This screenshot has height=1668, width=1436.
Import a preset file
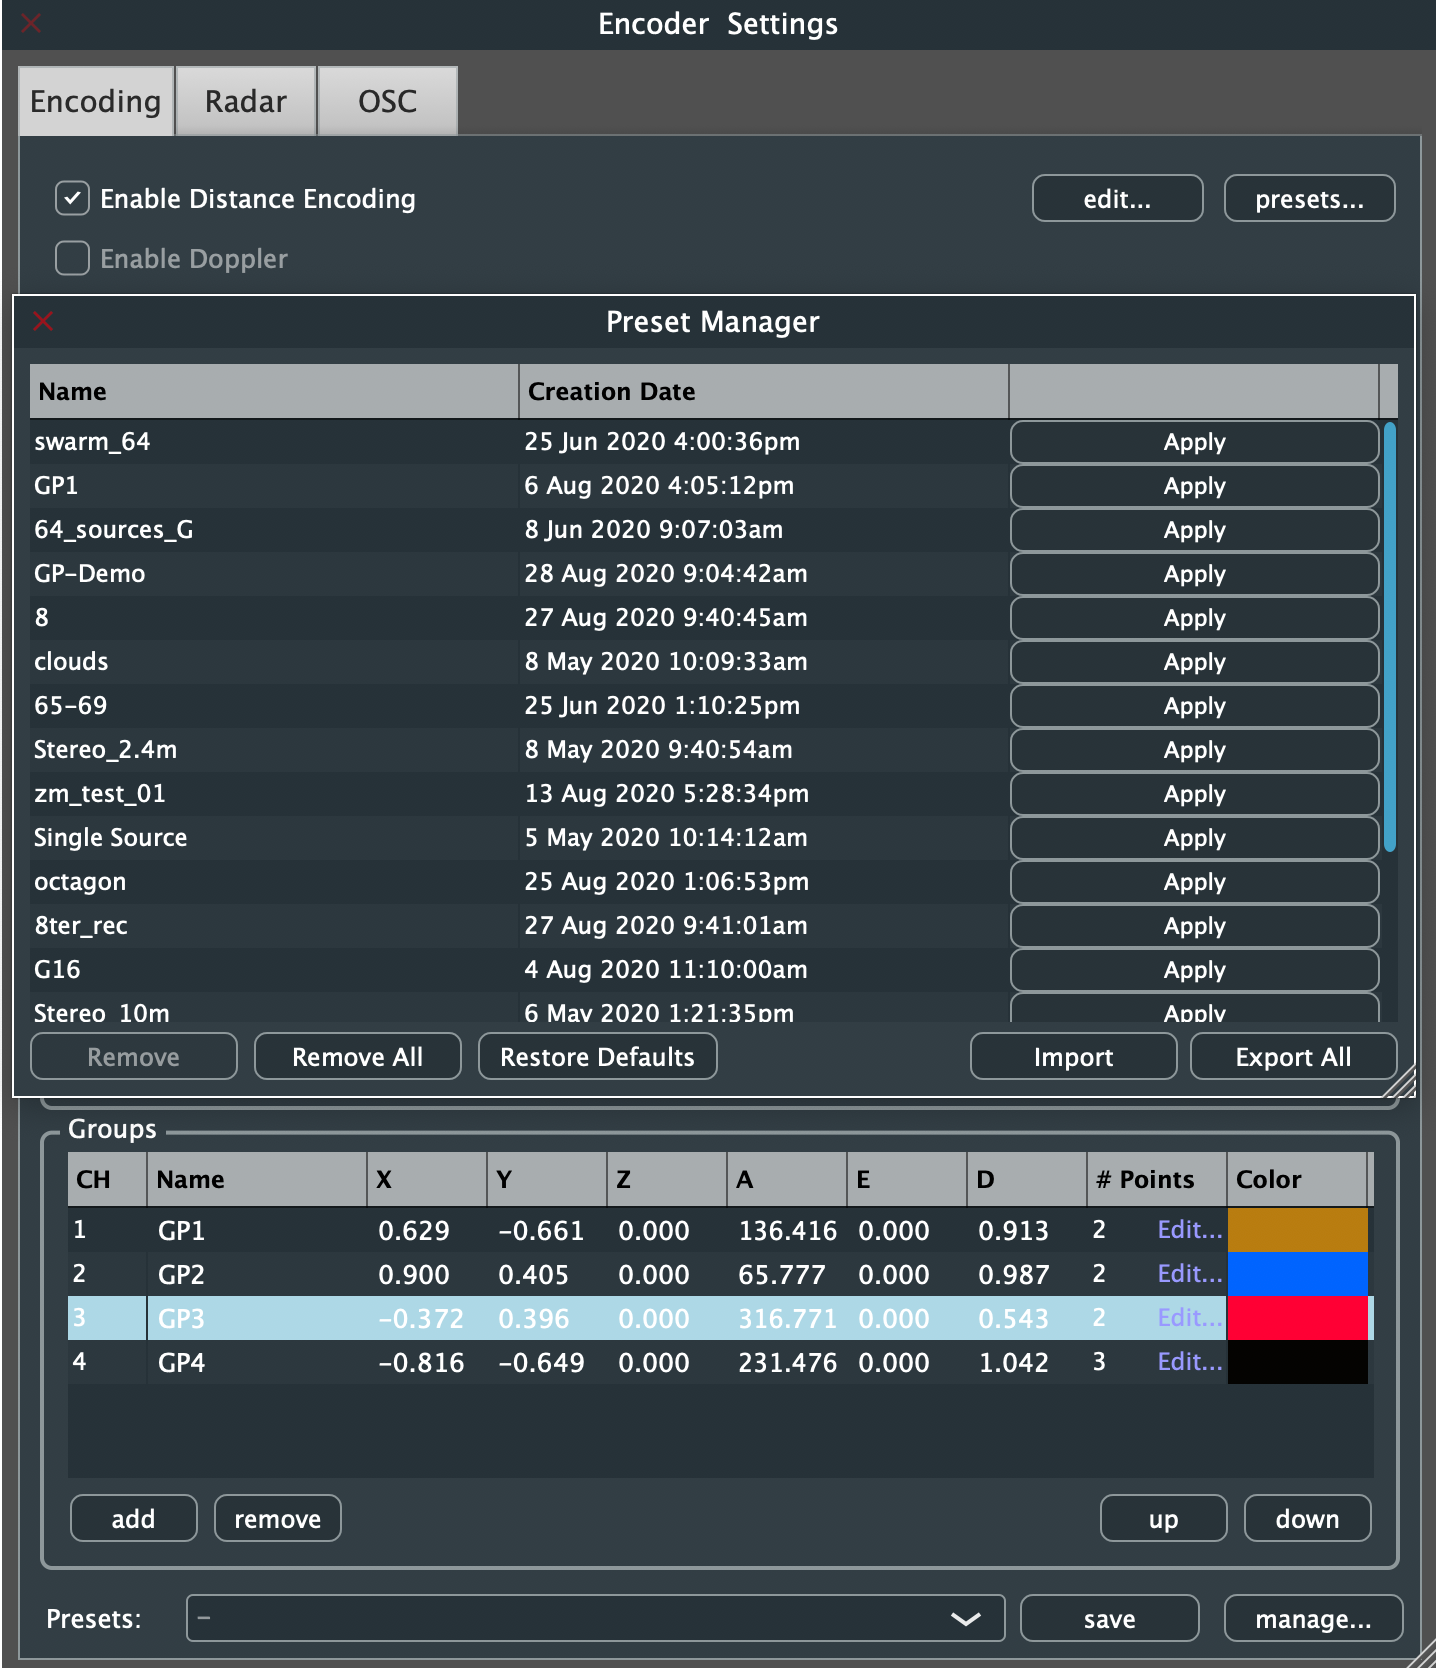tap(1073, 1057)
